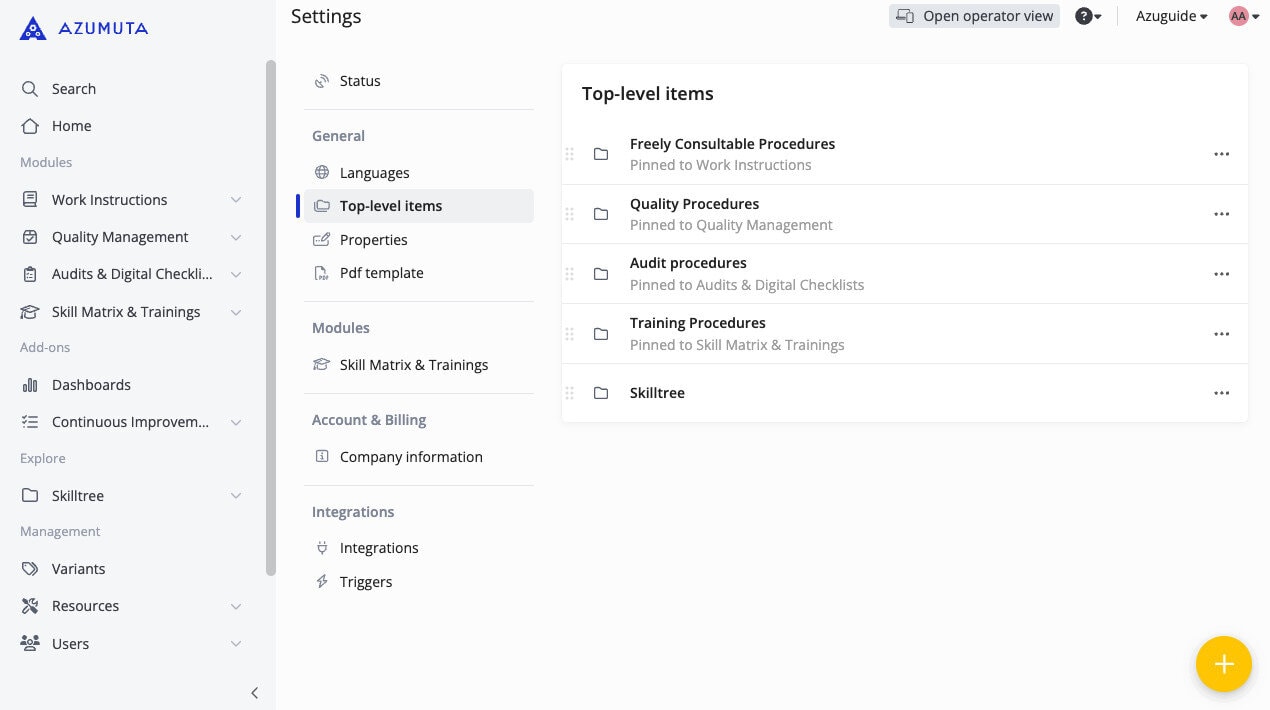This screenshot has width=1270, height=710.
Task: Open three-dot menu for Freely Consultable Procedures
Action: click(1221, 154)
